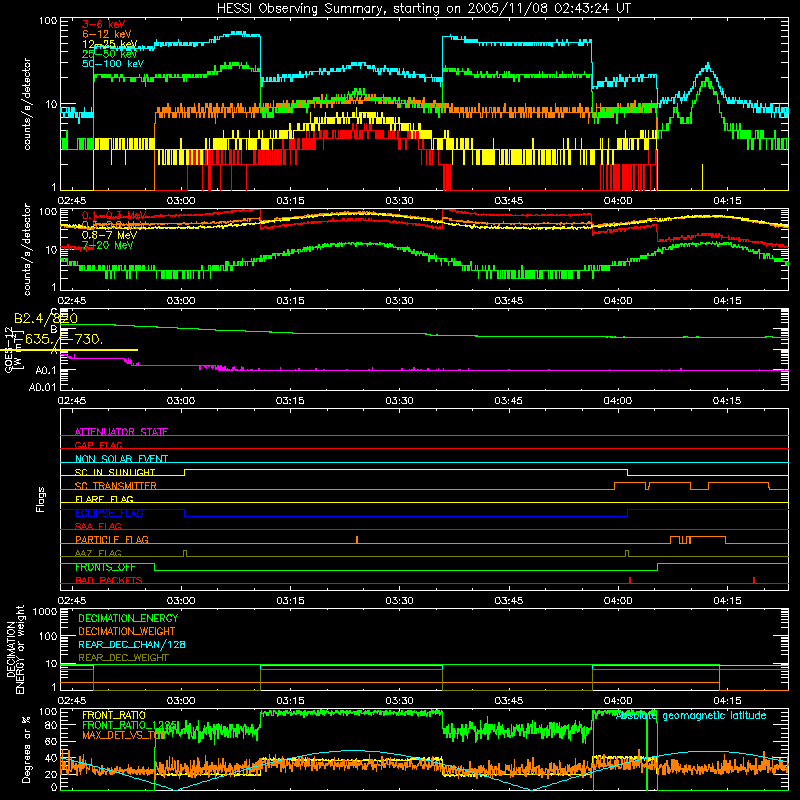Image resolution: width=800 pixels, height=800 pixels.
Task: Click the REAR_DEC_CHAN/128 legend label
Action: point(132,644)
